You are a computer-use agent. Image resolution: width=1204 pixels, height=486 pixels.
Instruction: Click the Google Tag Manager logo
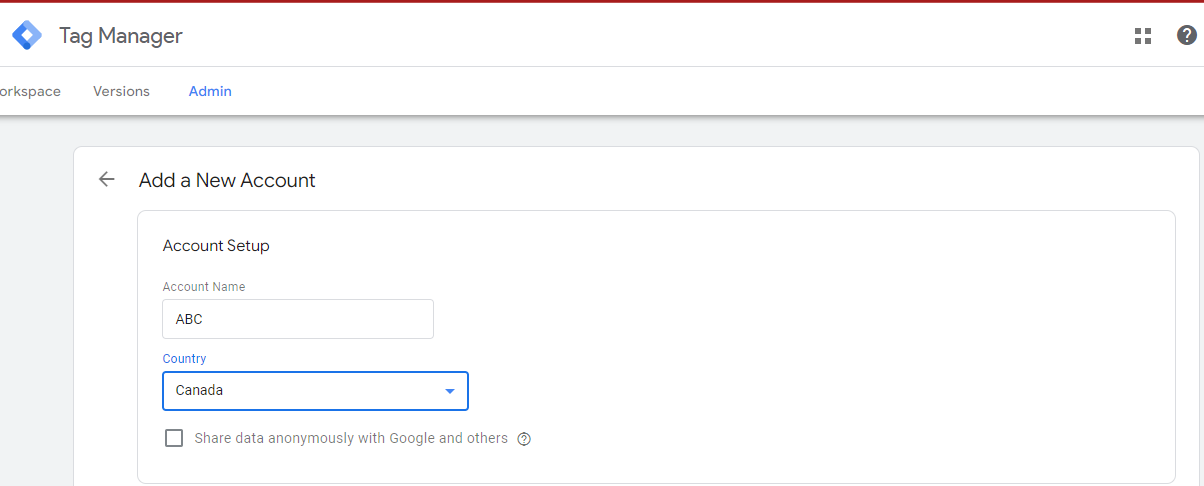tap(27, 36)
